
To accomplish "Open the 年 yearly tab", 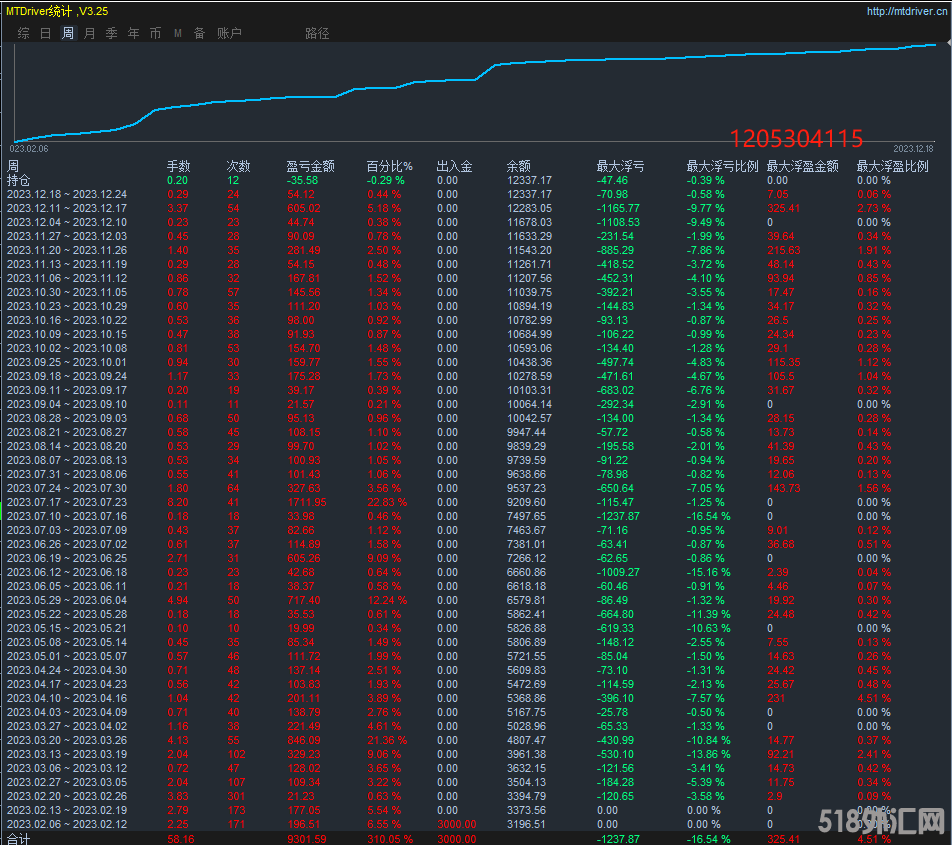I will pyautogui.click(x=134, y=33).
